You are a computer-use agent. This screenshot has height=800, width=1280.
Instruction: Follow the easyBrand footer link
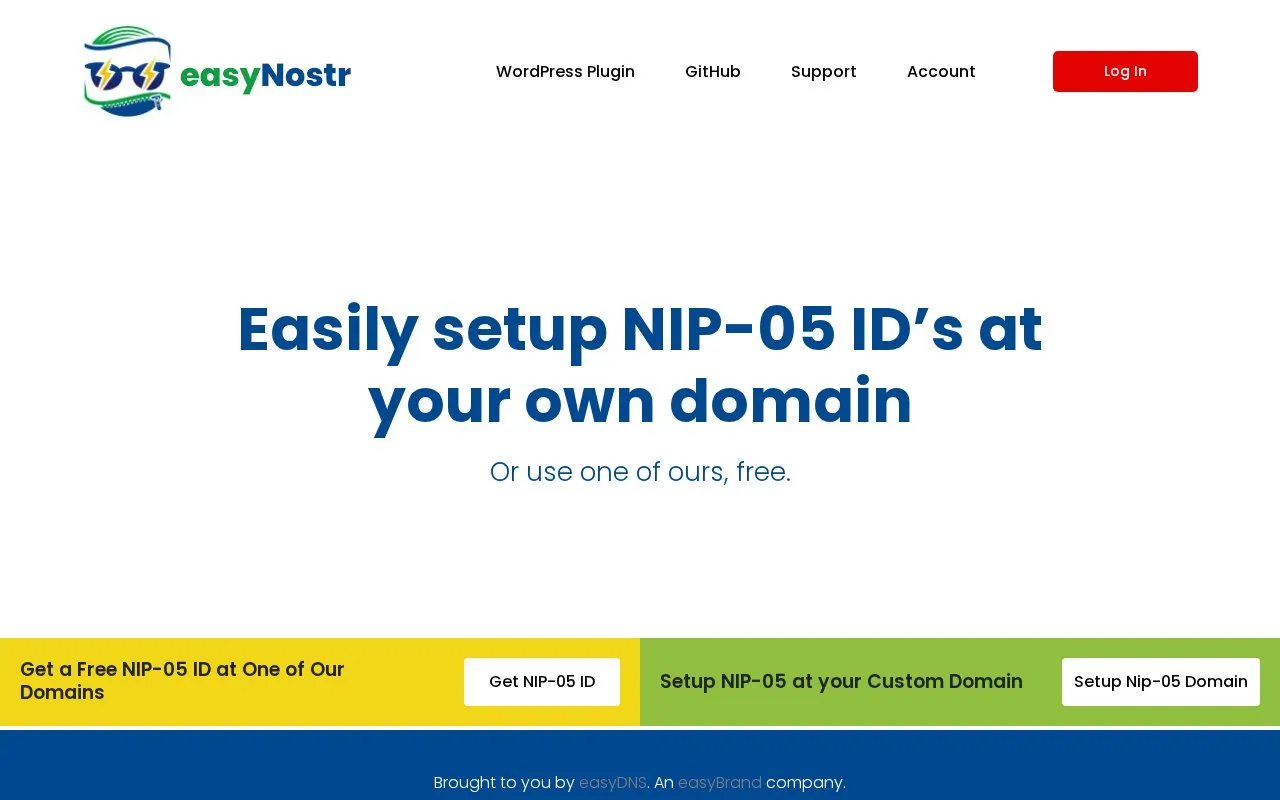point(720,782)
